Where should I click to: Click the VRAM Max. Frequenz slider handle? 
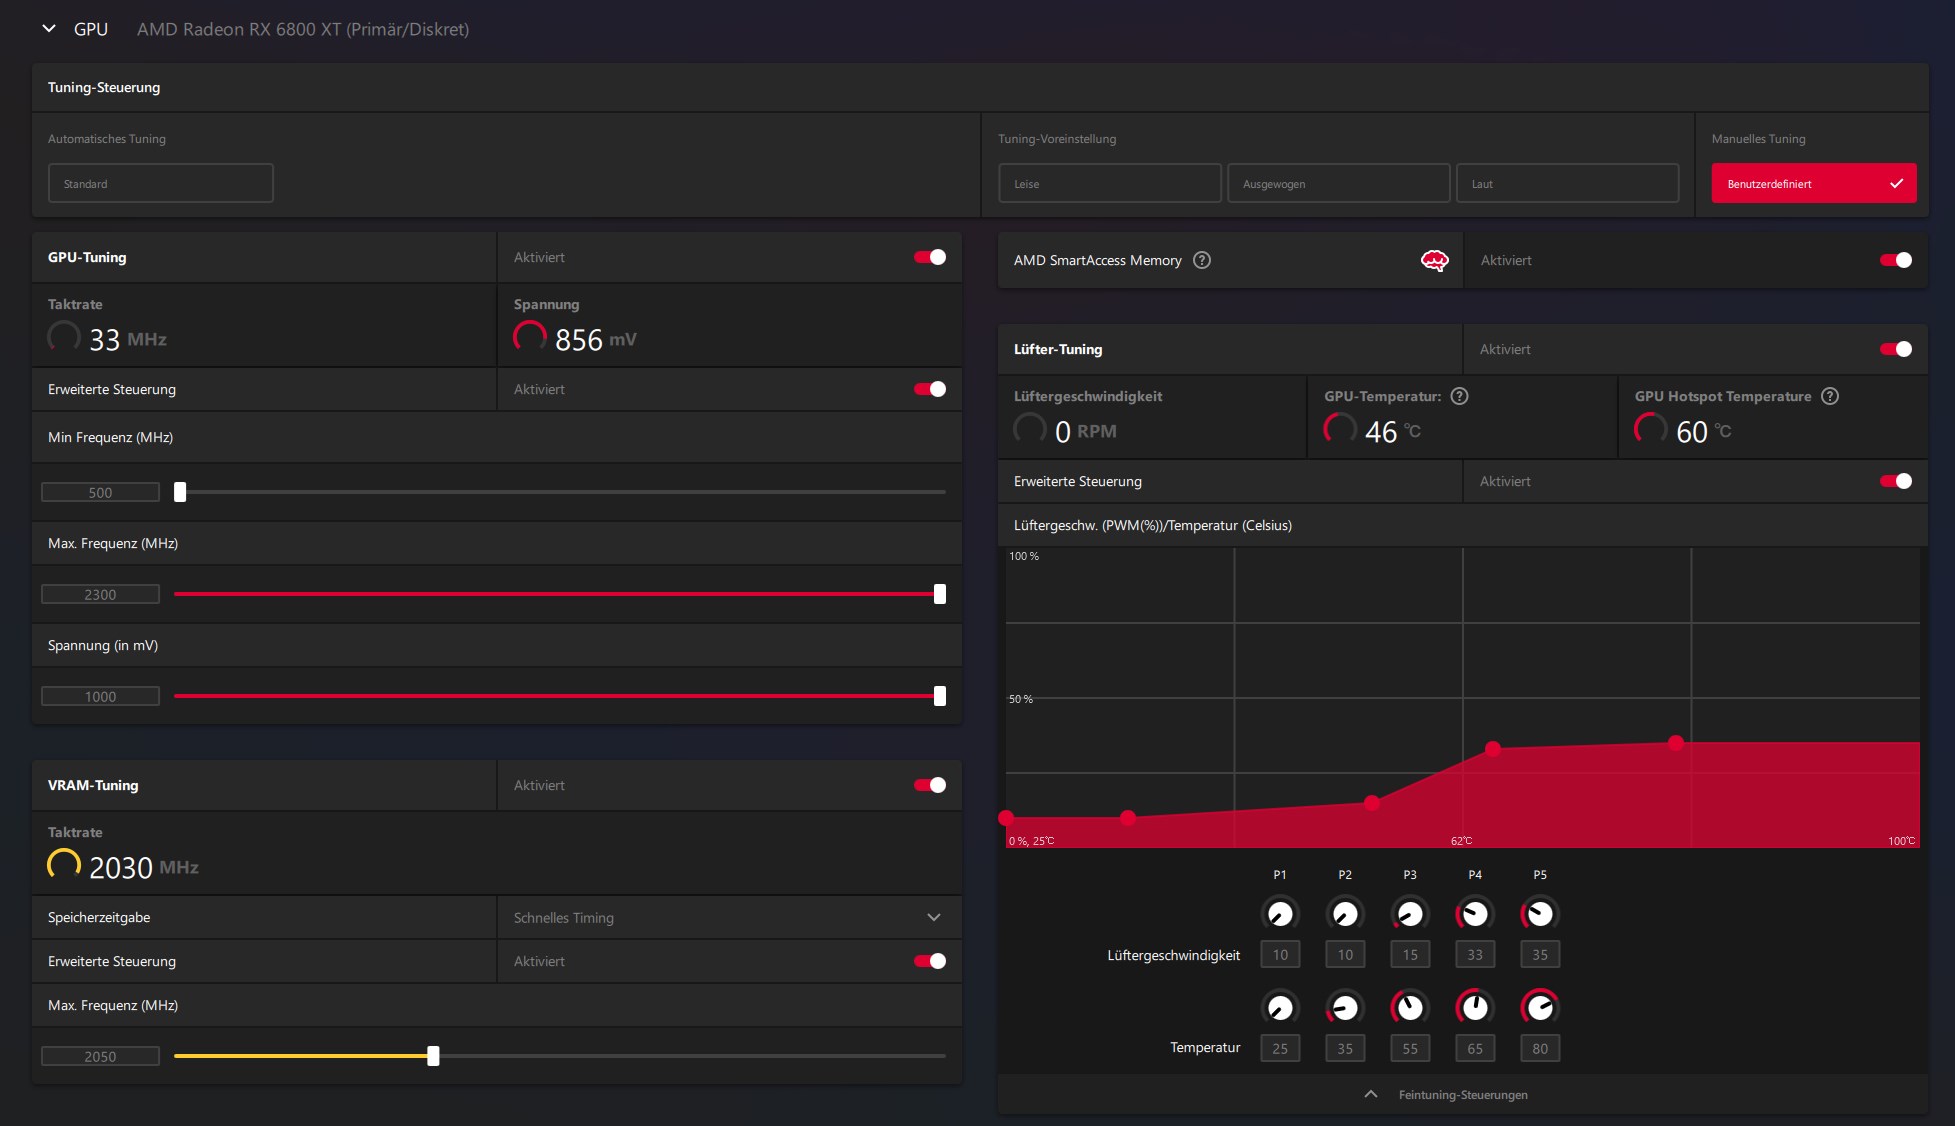coord(433,1056)
